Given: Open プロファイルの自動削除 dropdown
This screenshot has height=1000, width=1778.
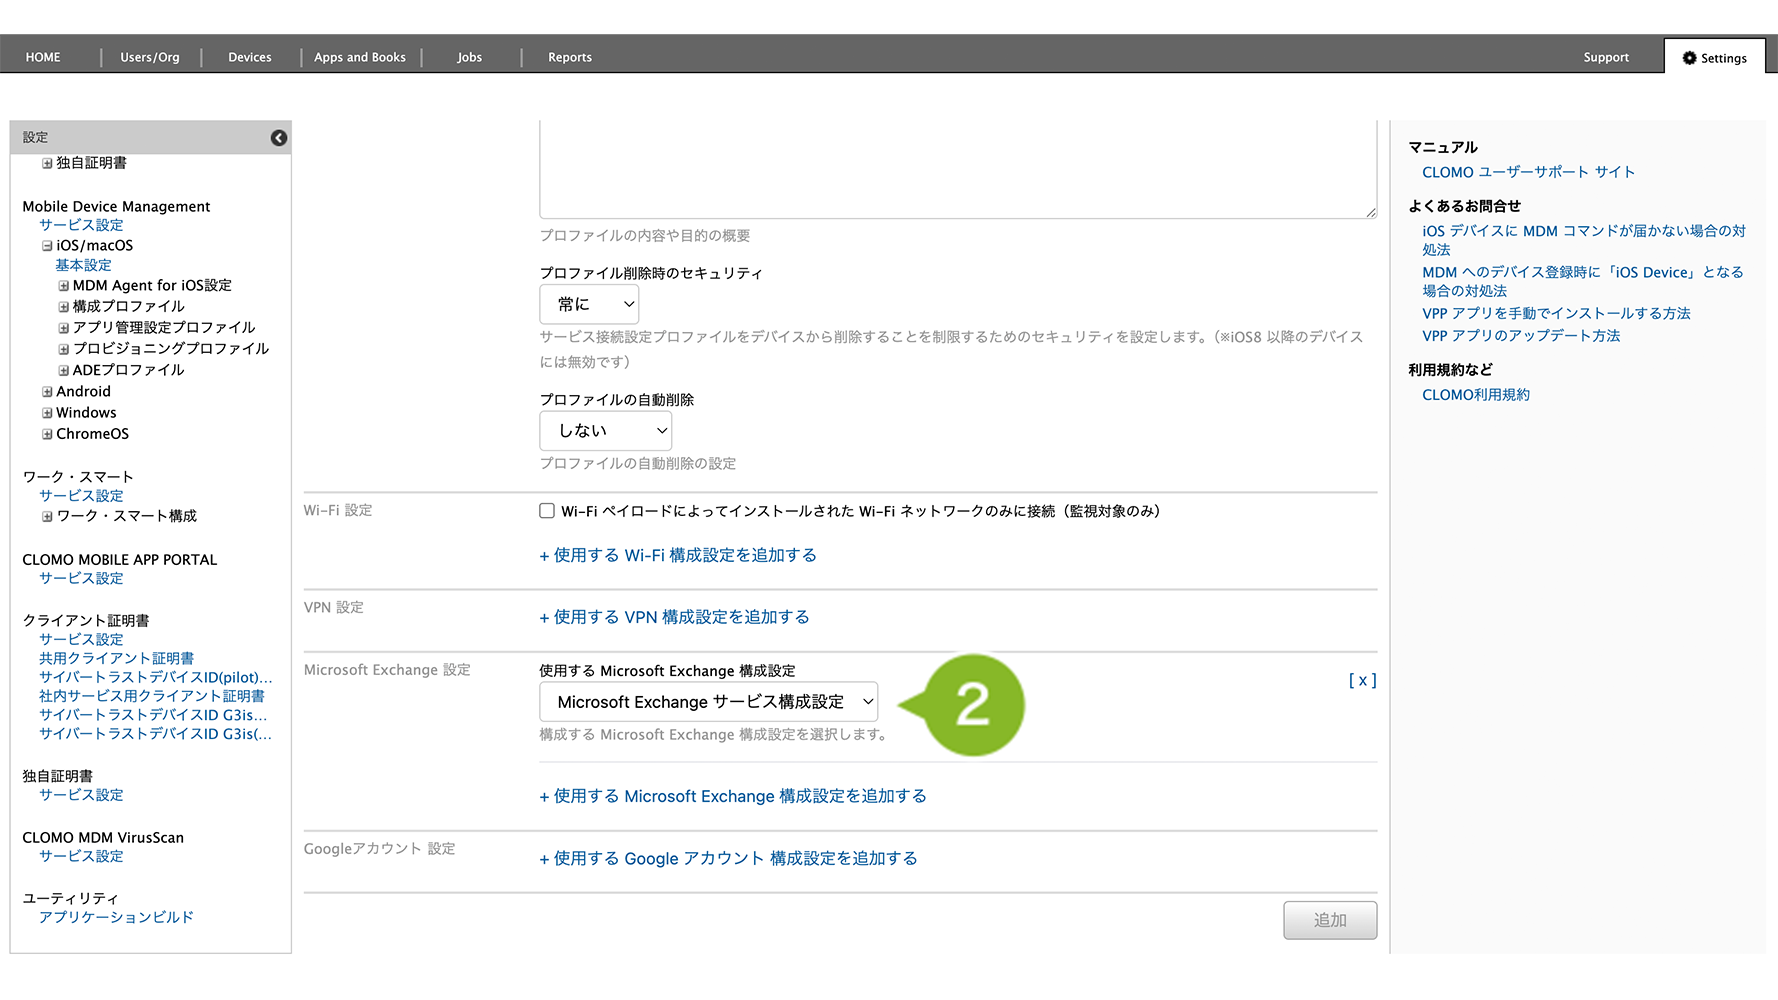Looking at the screenshot, I should pos(605,431).
